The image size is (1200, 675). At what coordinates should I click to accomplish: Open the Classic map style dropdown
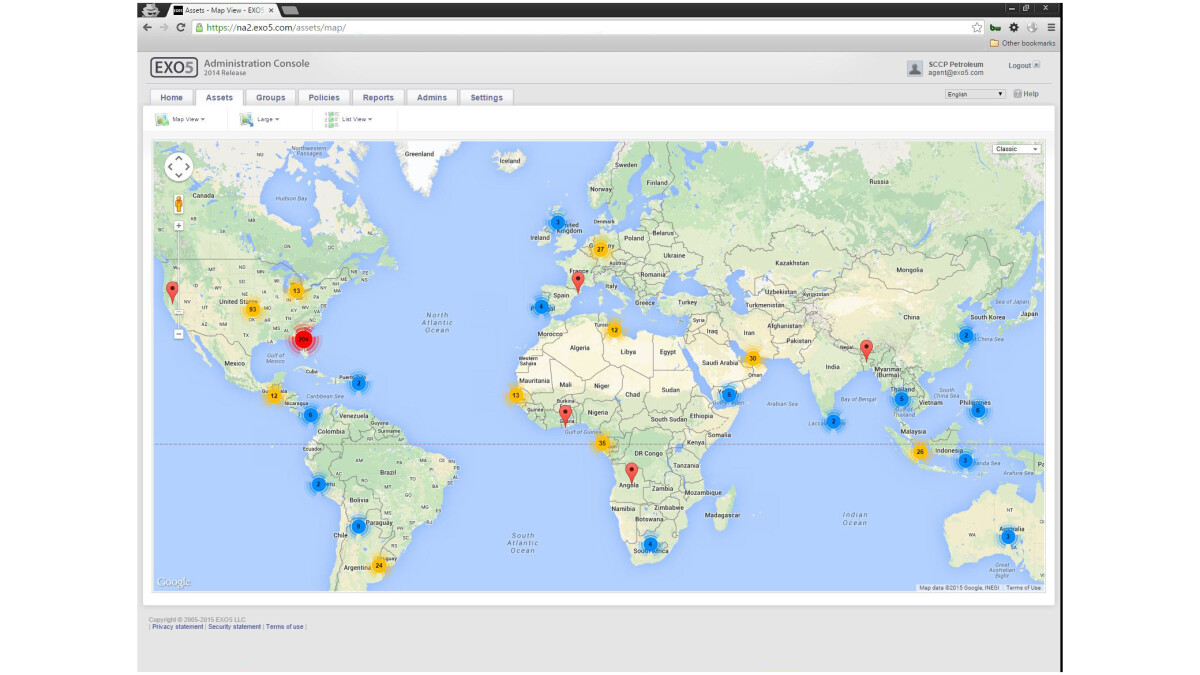1016,149
